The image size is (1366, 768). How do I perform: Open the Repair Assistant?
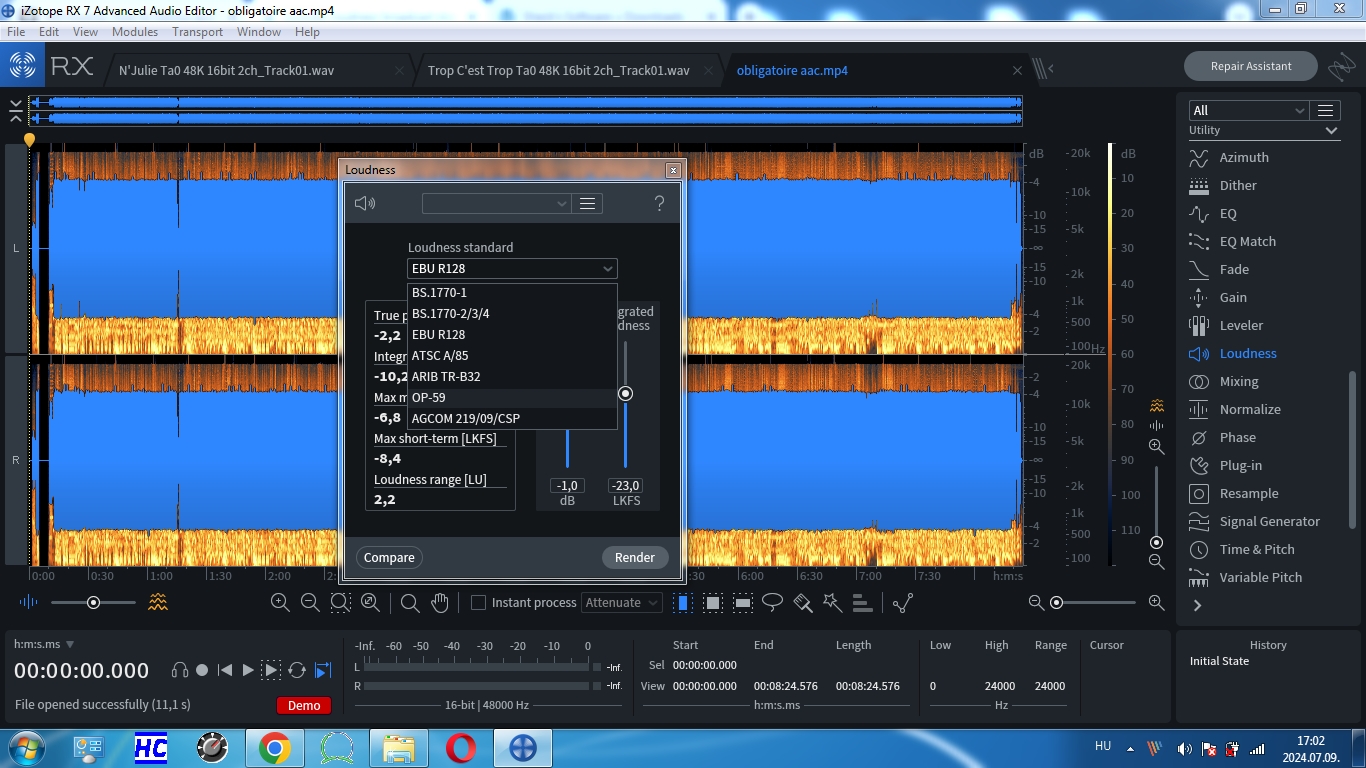coord(1251,66)
